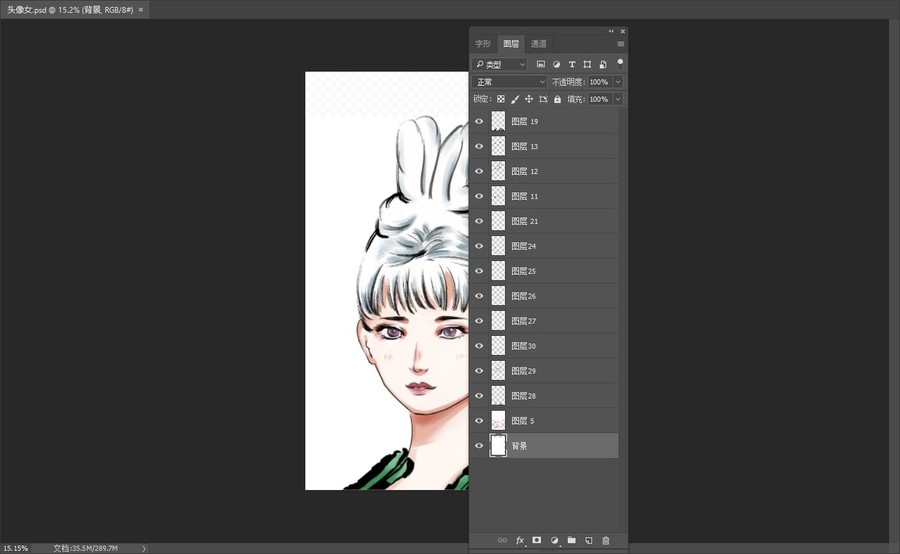Create a new layer
The height and width of the screenshot is (554, 900).
pyautogui.click(x=588, y=540)
